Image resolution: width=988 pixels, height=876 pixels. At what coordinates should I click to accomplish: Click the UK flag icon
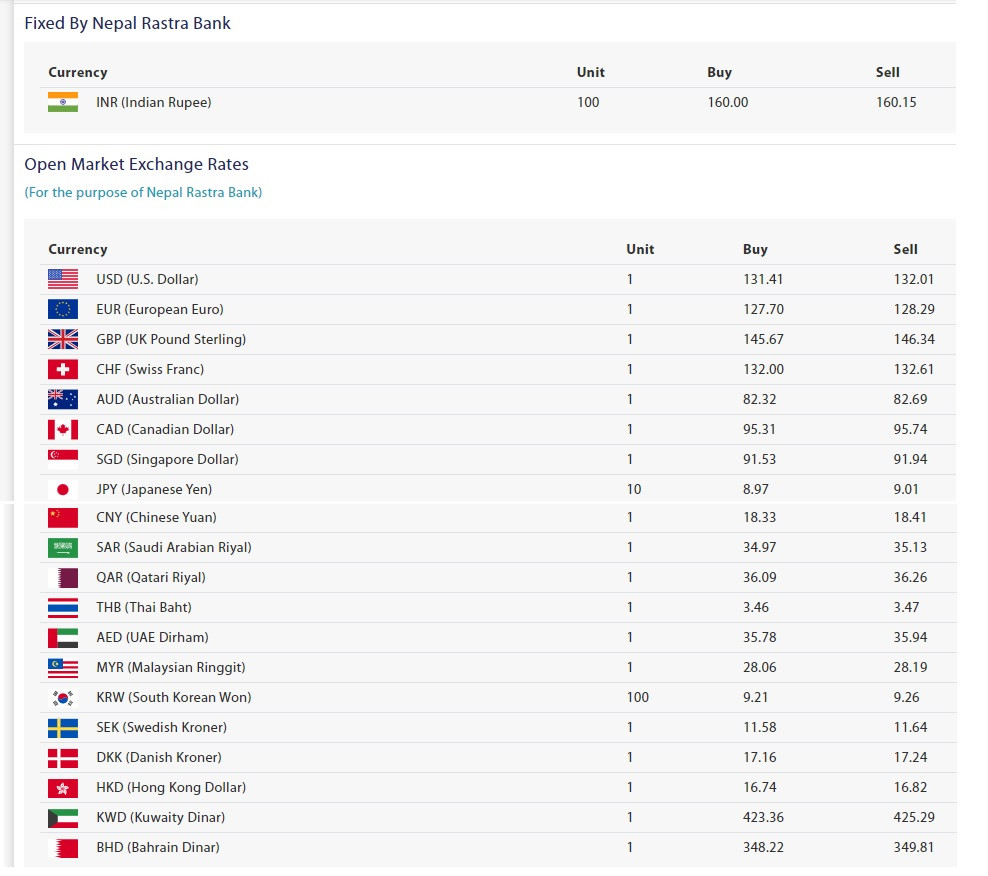pyautogui.click(x=63, y=339)
